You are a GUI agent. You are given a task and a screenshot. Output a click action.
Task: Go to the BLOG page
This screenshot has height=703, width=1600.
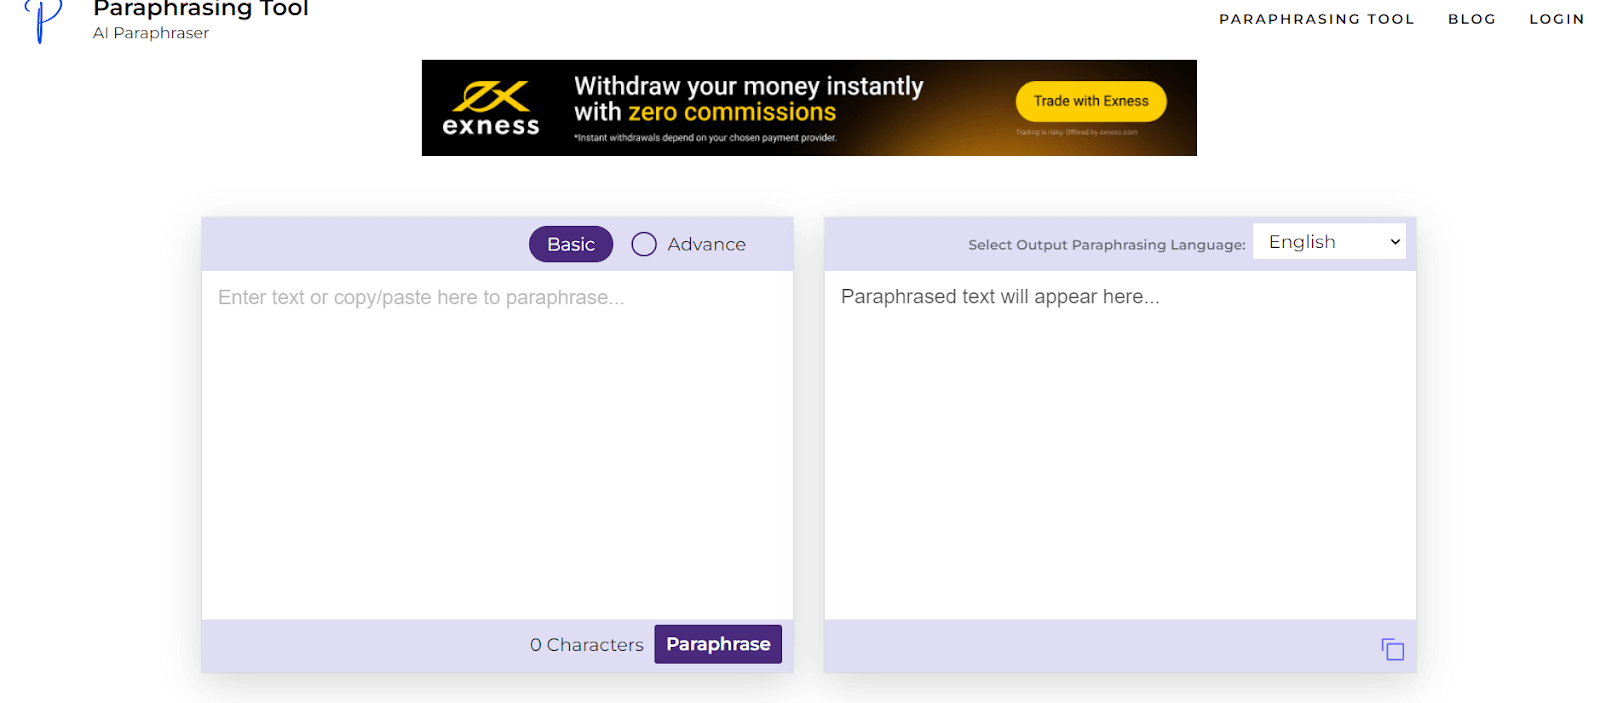tap(1471, 19)
